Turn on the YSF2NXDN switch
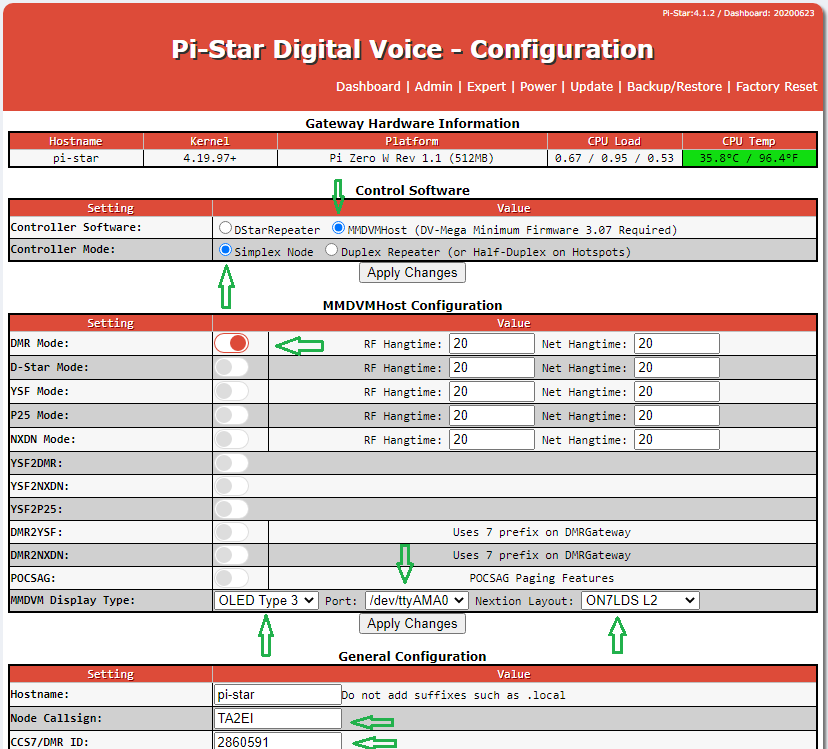 231,486
